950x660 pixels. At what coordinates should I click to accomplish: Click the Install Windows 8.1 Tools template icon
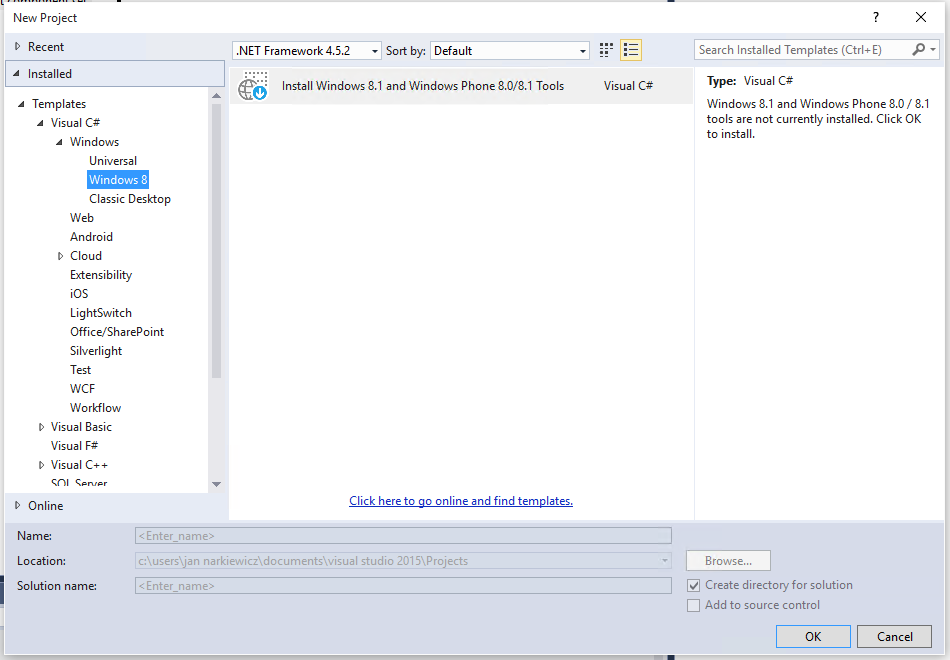(253, 86)
